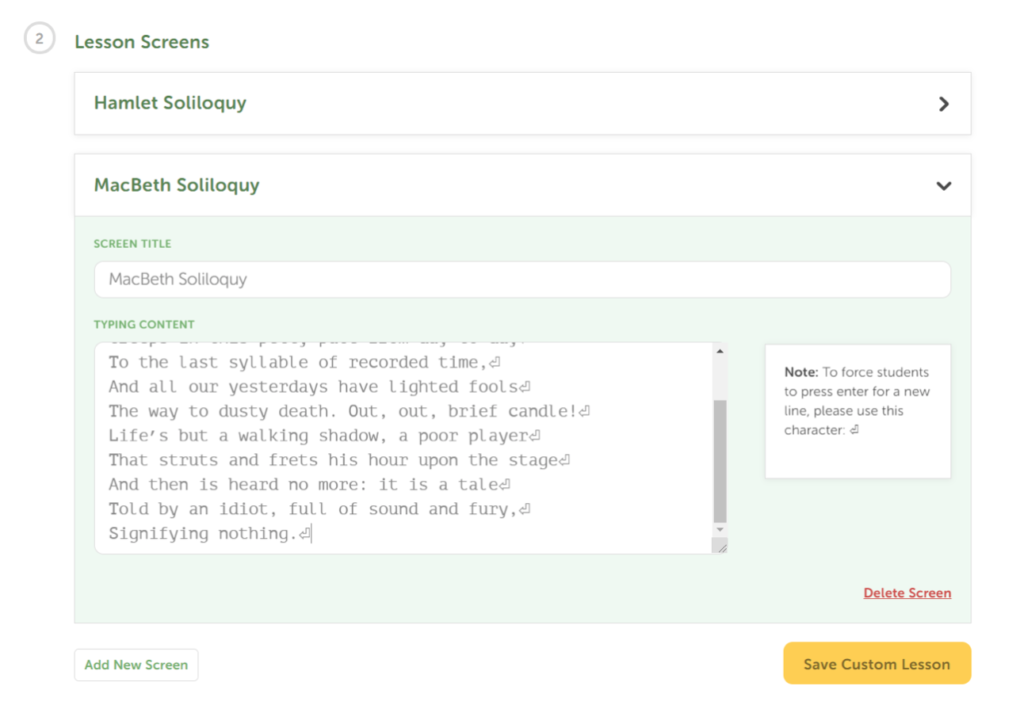Click the typing content scrollbar thumb
Screen dimensions: 1024x705
pos(720,462)
